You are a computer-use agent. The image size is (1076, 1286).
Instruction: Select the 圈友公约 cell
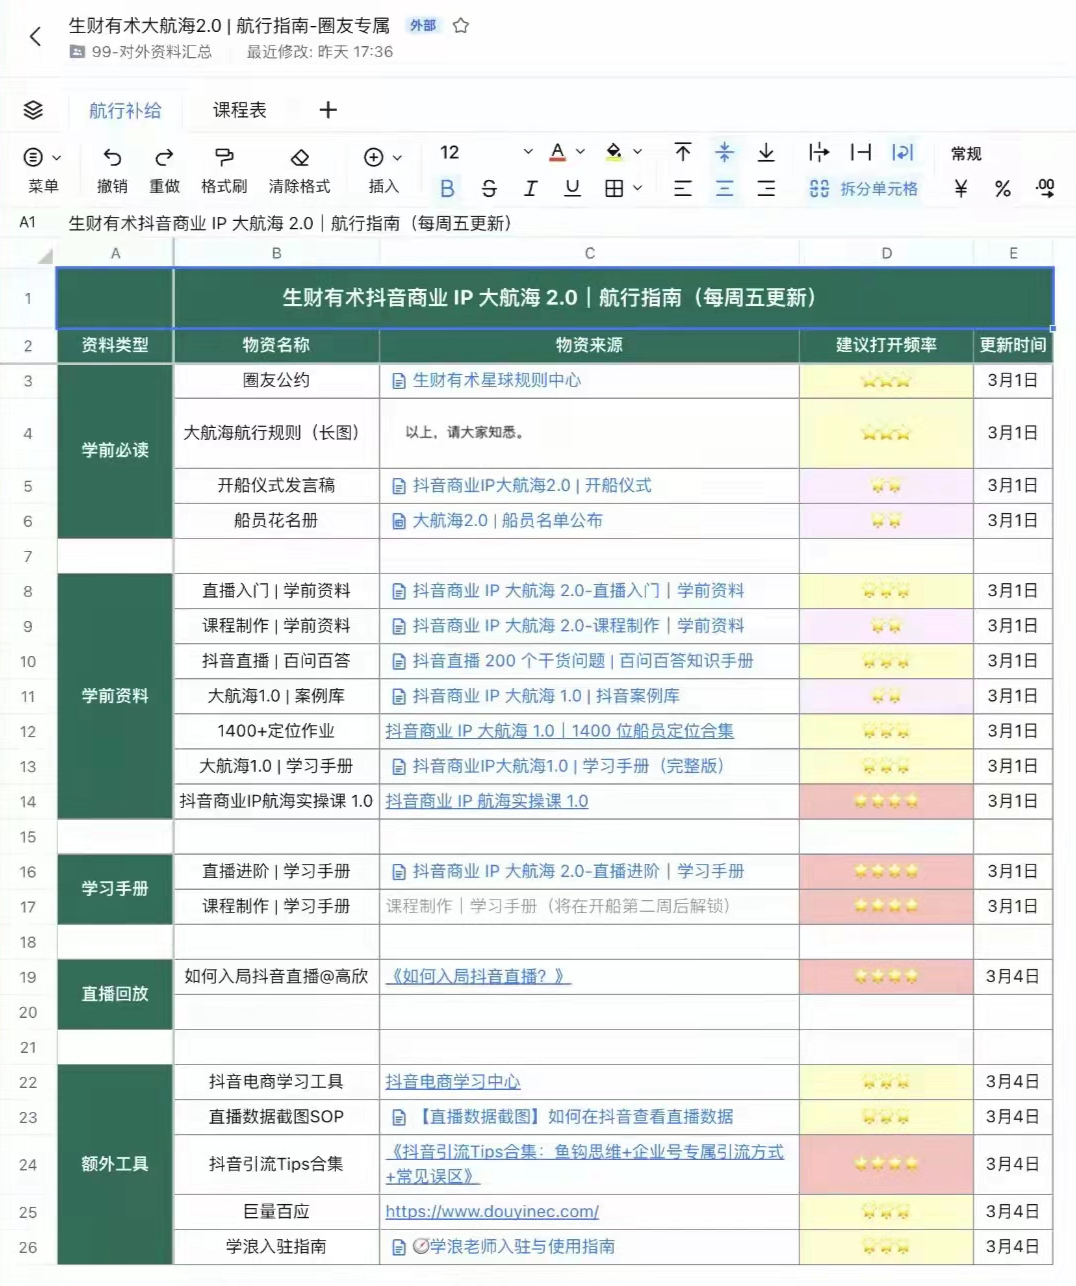[x=277, y=380]
